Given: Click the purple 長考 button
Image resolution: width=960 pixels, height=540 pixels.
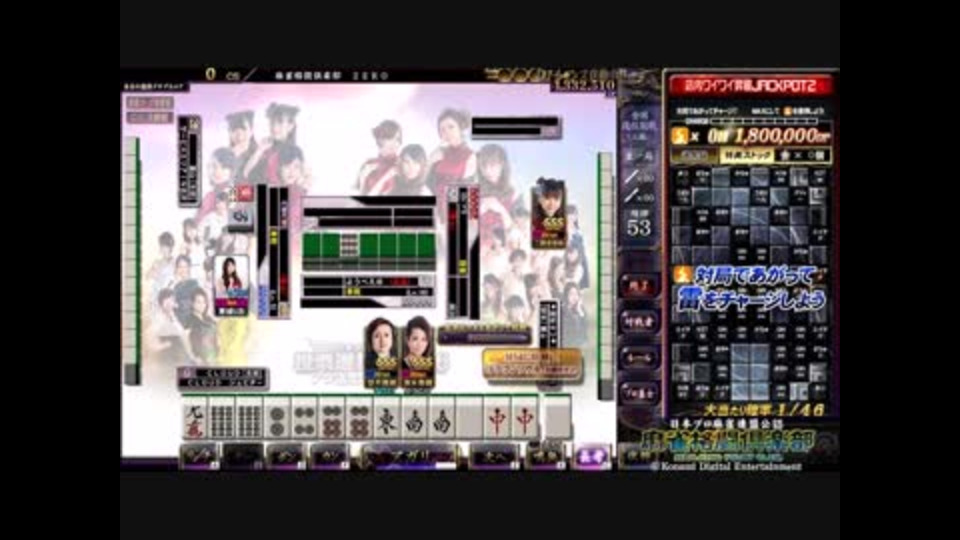Looking at the screenshot, I should (x=591, y=457).
